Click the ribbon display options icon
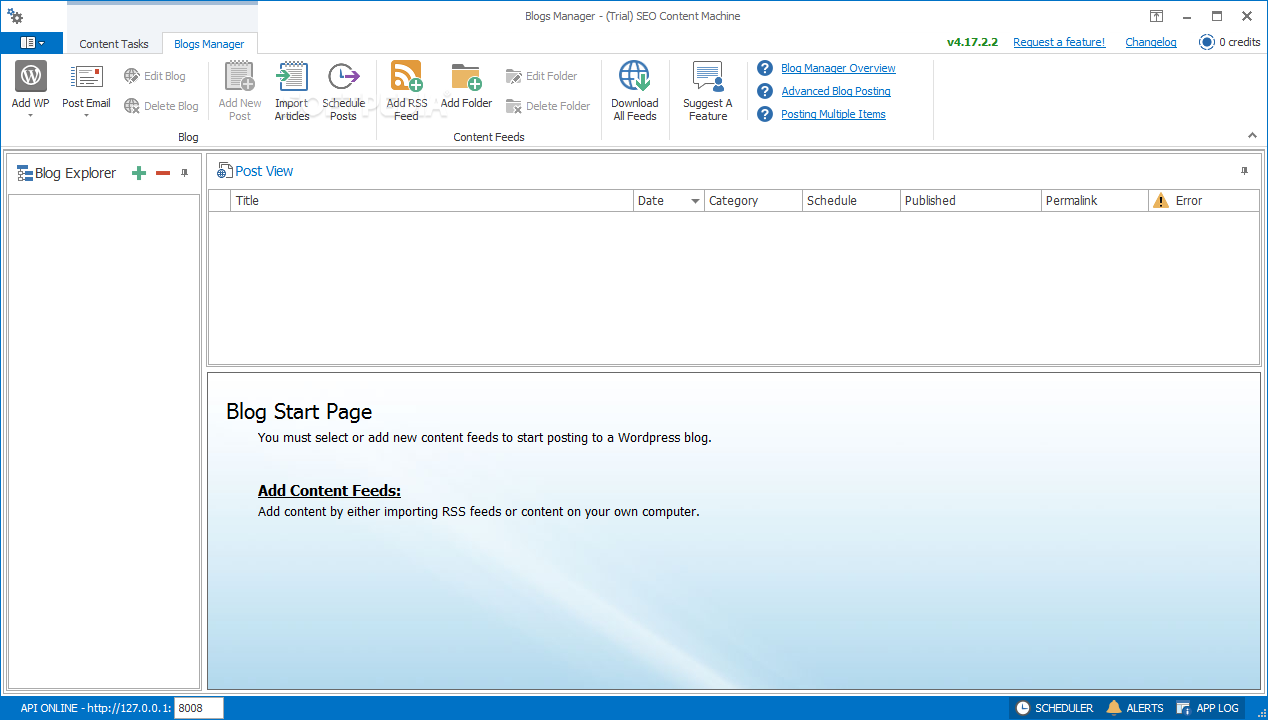This screenshot has width=1268, height=720. [x=1156, y=16]
